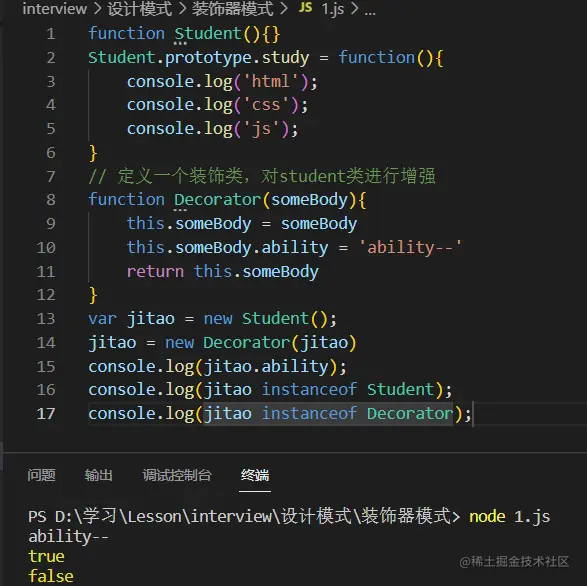The image size is (587, 586).
Task: Open the 装饰器模式 breadcrumb folder
Action: click(x=232, y=8)
